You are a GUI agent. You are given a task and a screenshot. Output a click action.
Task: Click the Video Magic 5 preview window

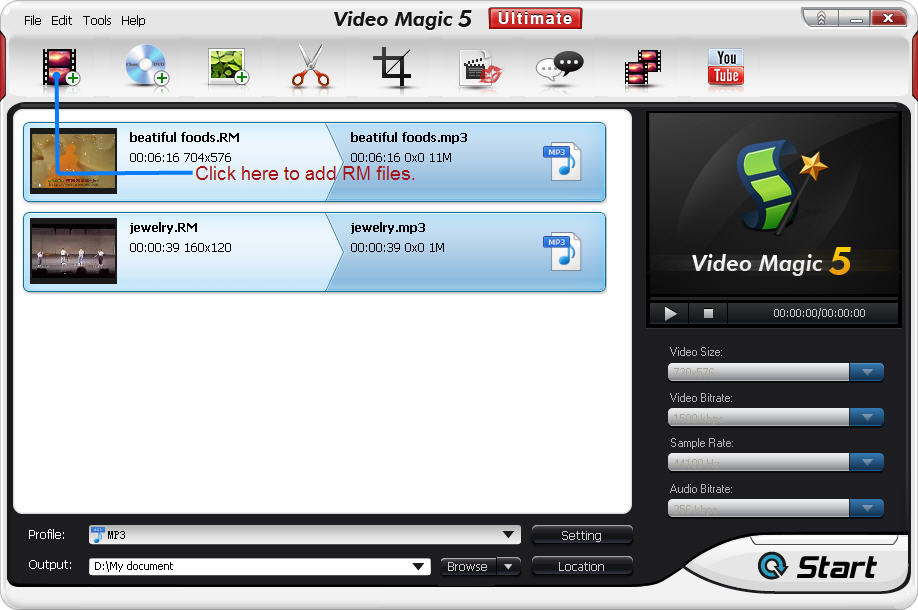pyautogui.click(x=773, y=204)
